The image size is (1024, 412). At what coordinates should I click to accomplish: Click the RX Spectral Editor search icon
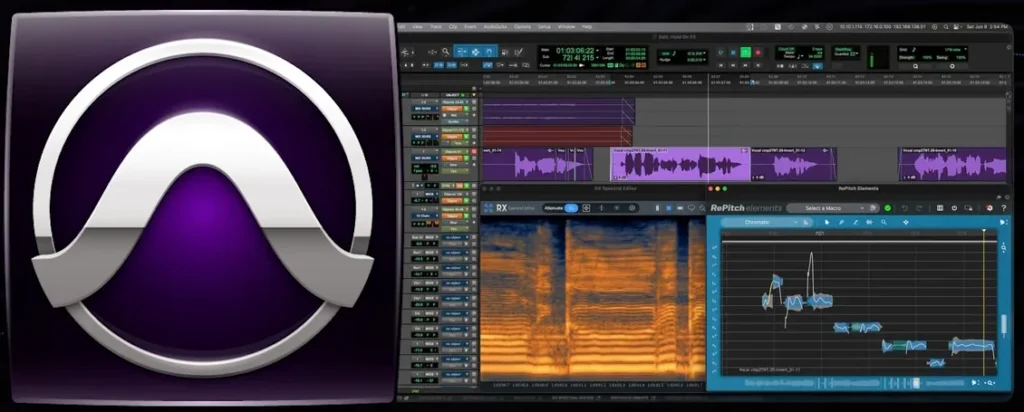tap(702, 208)
